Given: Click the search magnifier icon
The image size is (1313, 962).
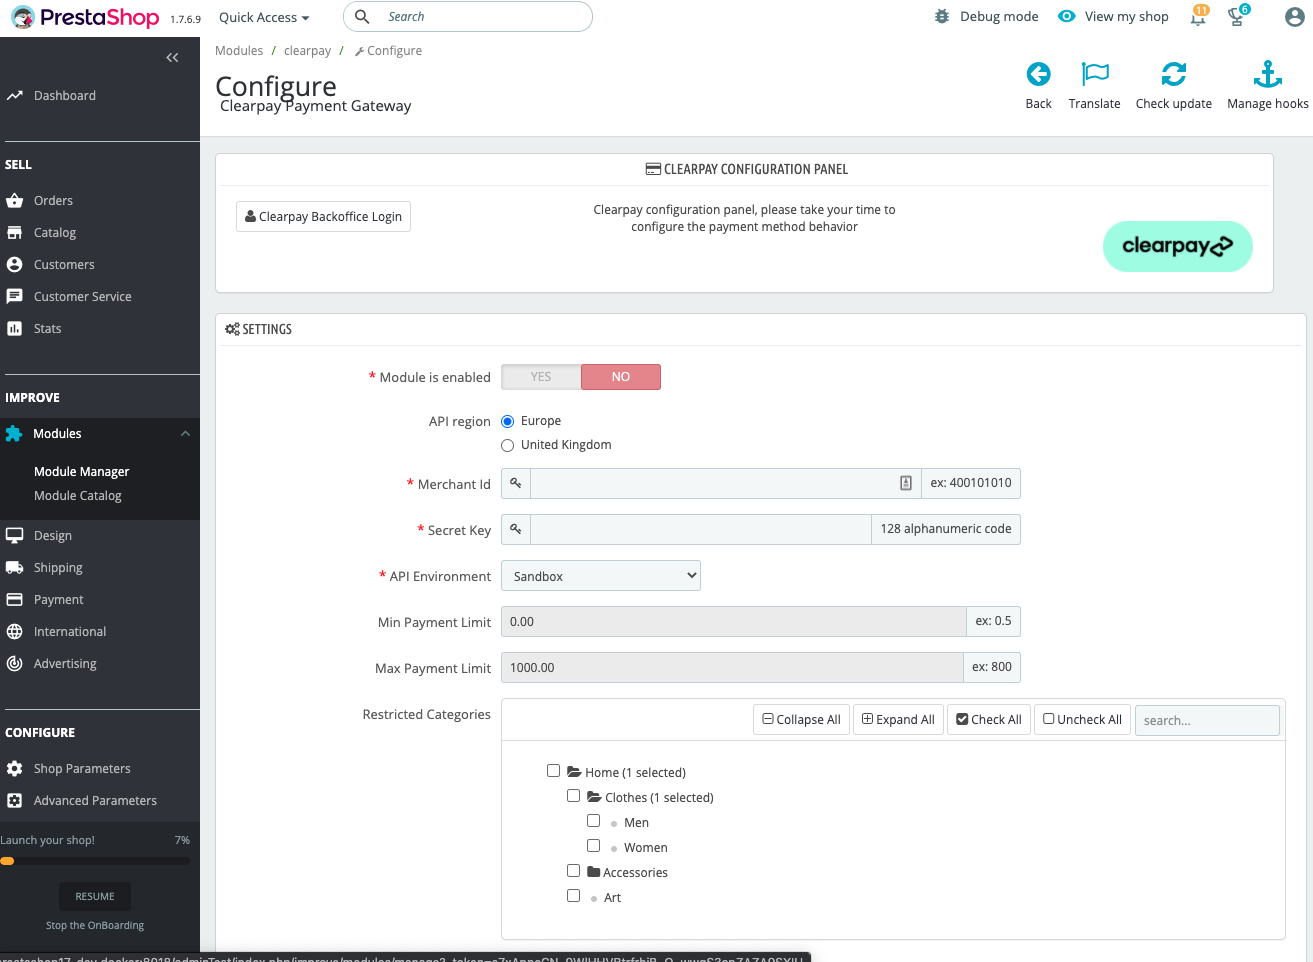Looking at the screenshot, I should coord(362,17).
